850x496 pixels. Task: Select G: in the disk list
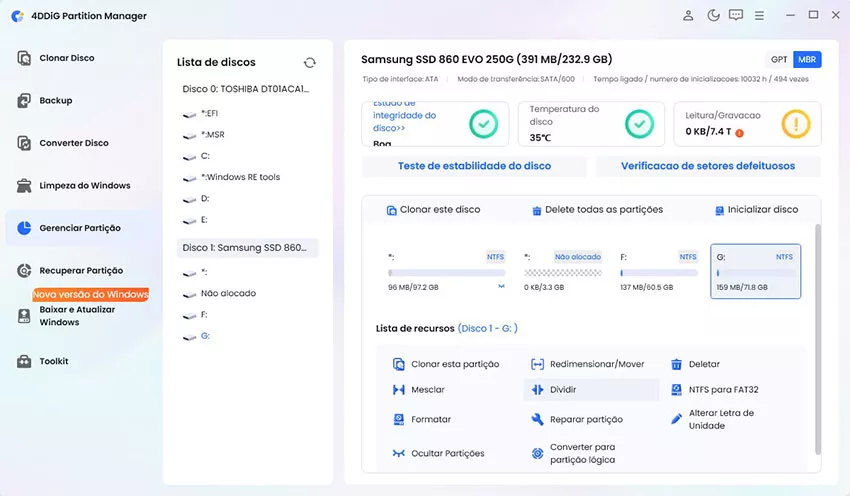point(205,336)
